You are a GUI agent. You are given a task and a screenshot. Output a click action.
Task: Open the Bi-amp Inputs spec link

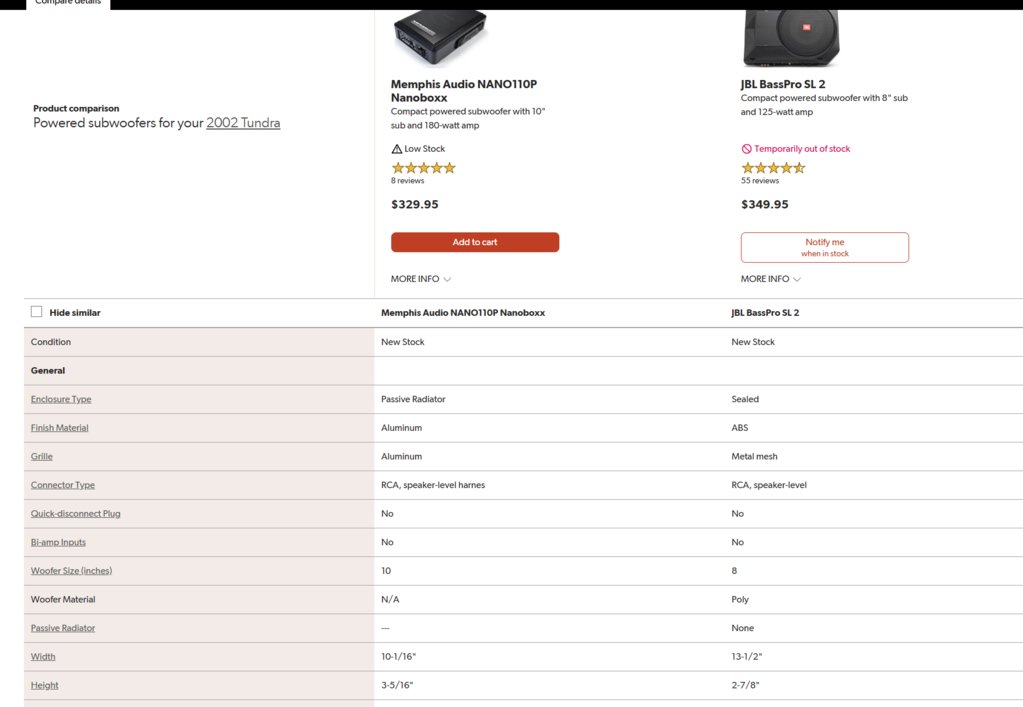click(x=58, y=542)
